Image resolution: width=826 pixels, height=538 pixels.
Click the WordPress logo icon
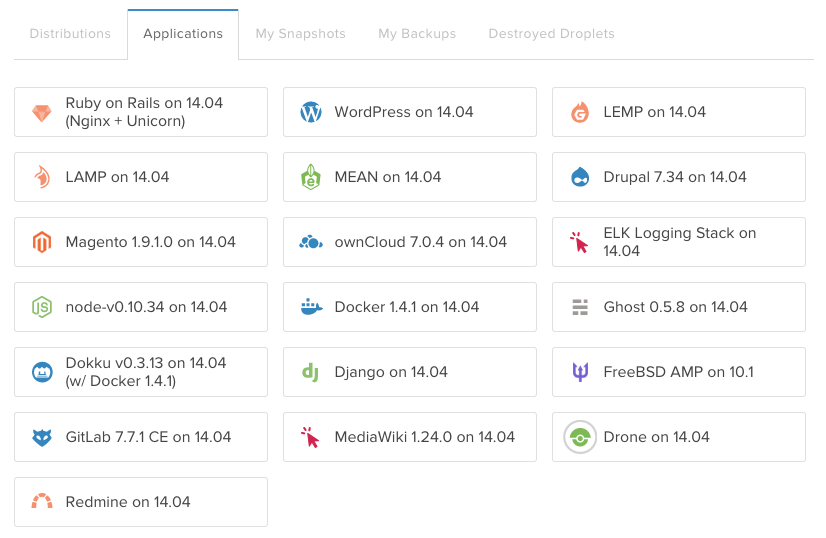click(x=311, y=112)
